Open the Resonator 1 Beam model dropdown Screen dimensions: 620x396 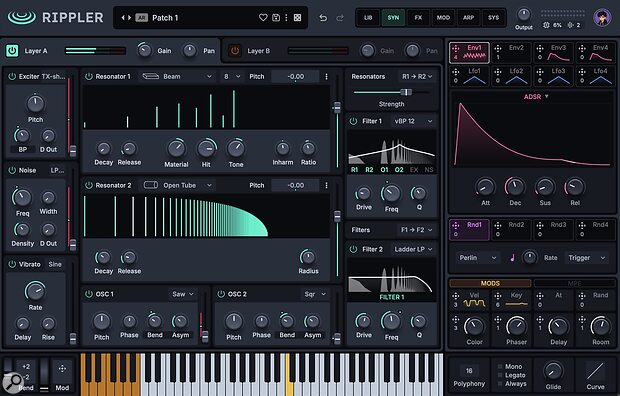pyautogui.click(x=178, y=76)
